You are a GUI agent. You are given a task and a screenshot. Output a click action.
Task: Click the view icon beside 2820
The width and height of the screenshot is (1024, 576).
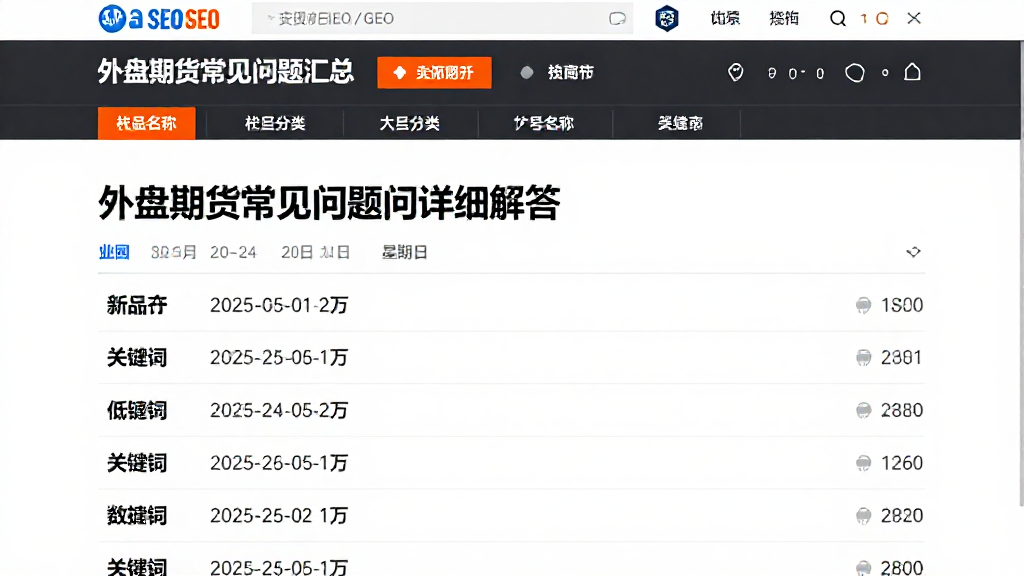[x=863, y=516]
